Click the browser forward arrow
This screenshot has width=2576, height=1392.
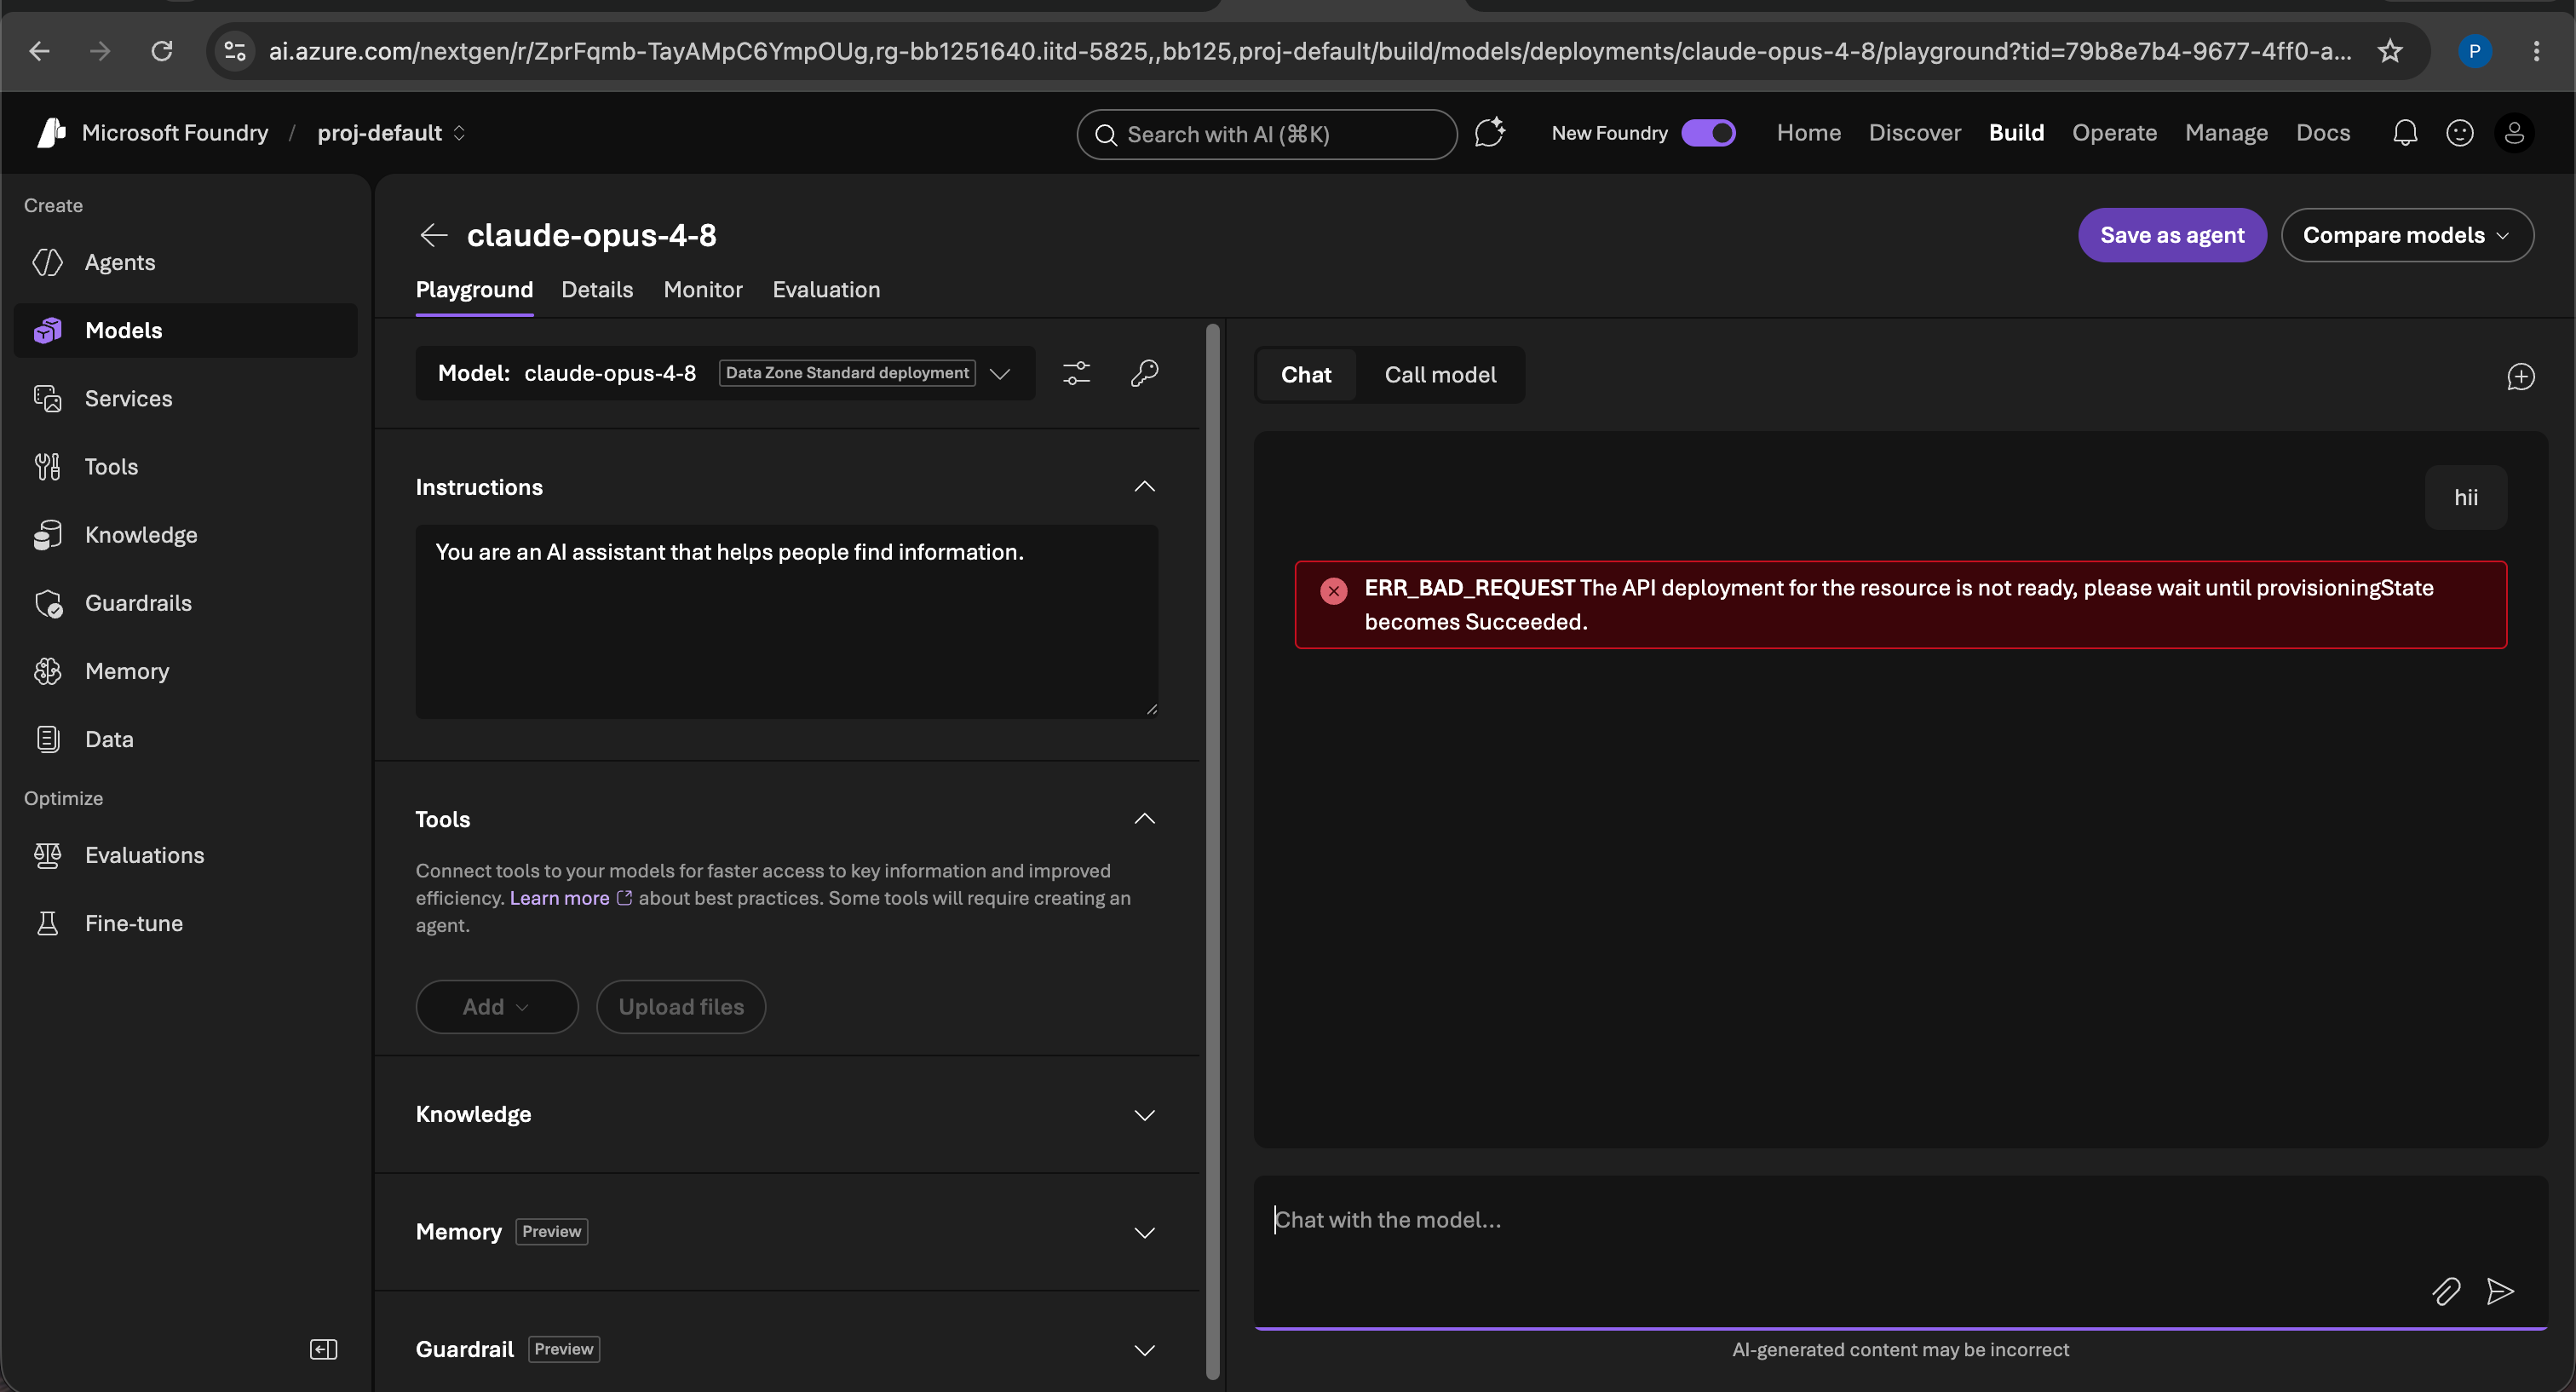(100, 50)
